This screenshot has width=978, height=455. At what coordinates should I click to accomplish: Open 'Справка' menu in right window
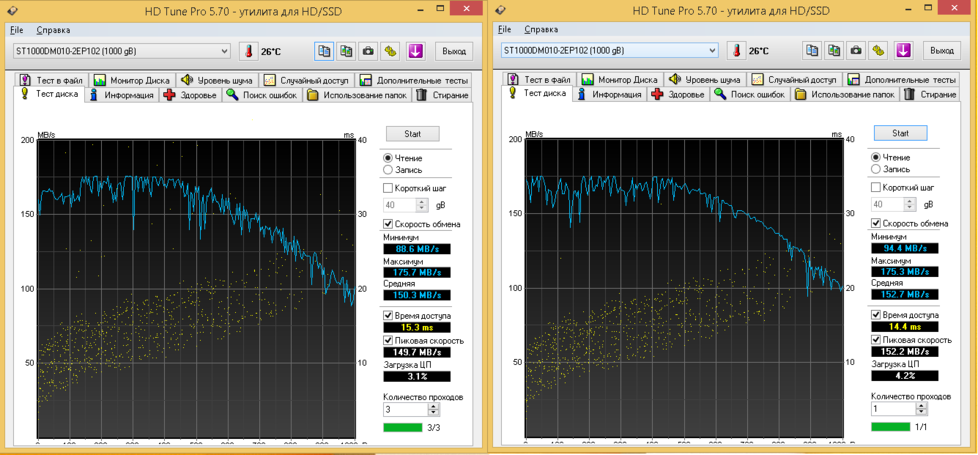541,30
